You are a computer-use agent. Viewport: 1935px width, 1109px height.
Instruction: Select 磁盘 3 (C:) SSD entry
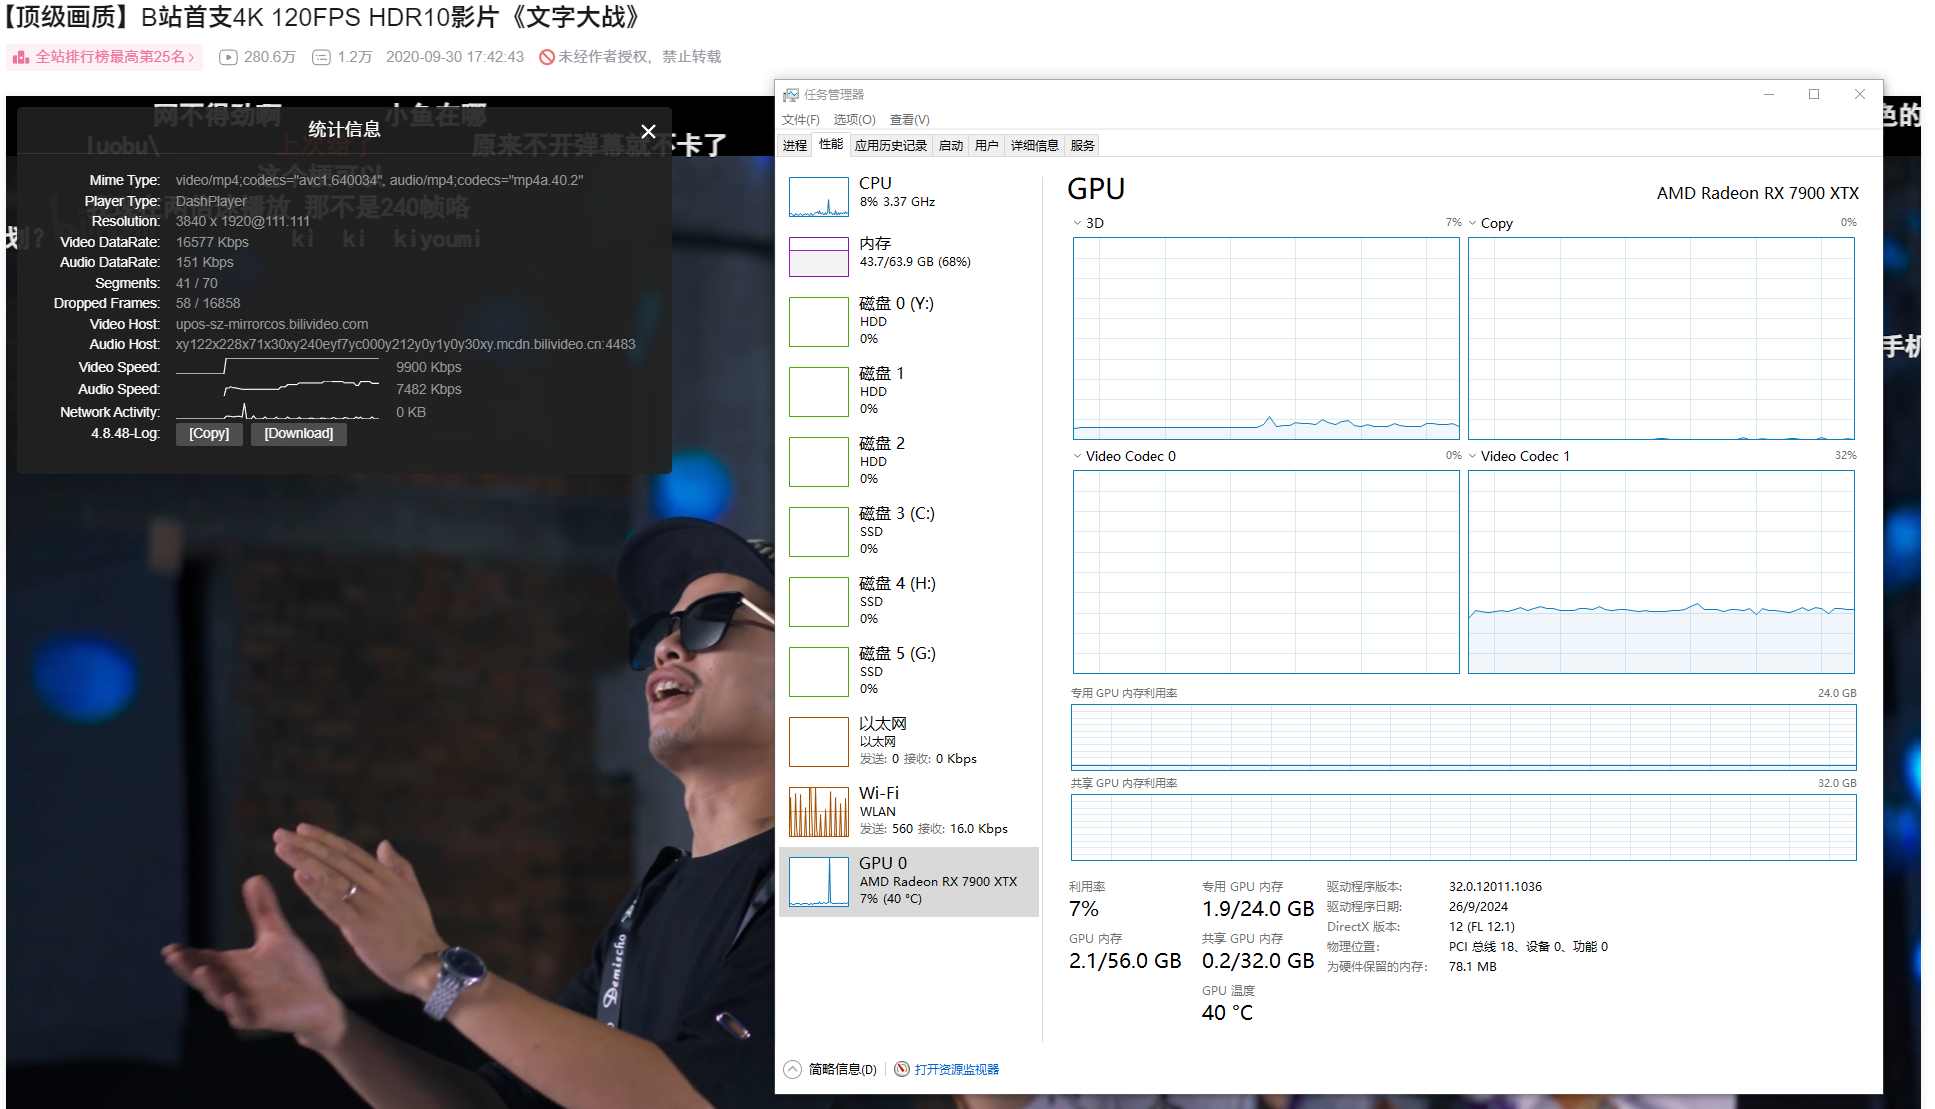coord(908,532)
